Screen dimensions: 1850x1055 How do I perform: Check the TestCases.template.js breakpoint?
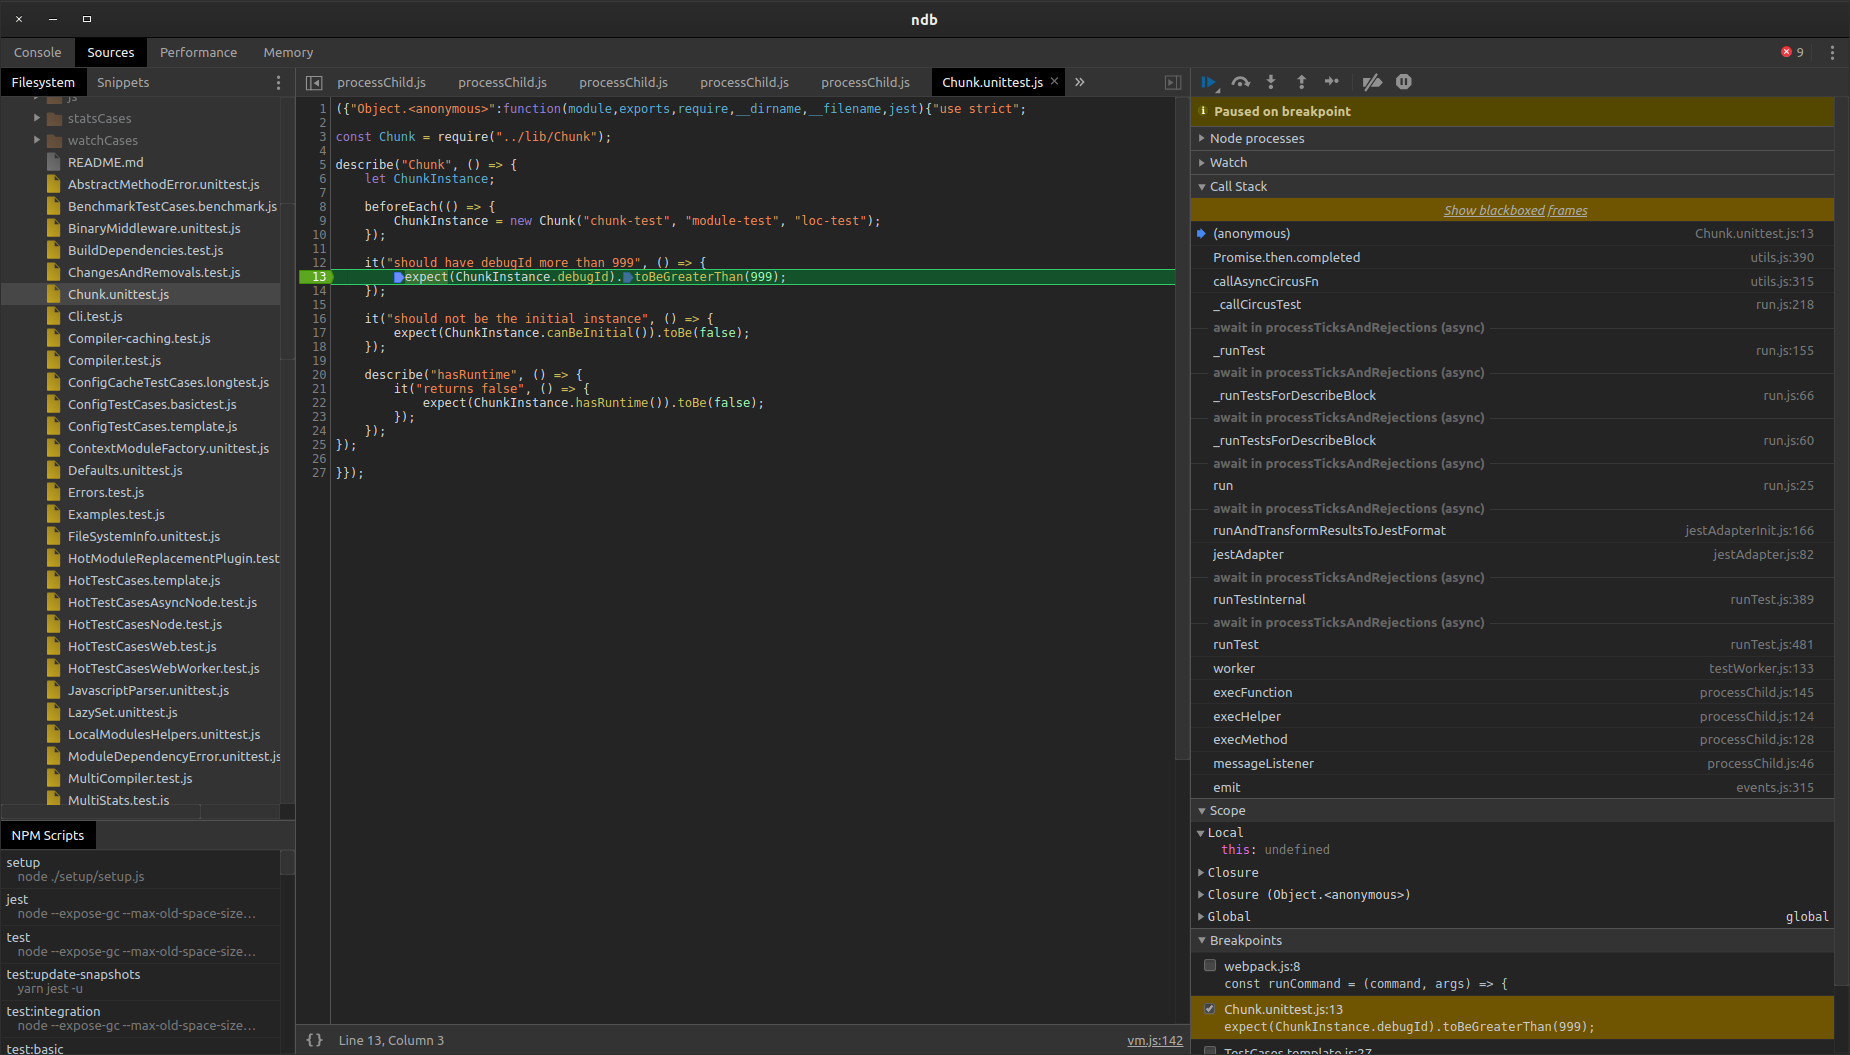[1210, 1050]
